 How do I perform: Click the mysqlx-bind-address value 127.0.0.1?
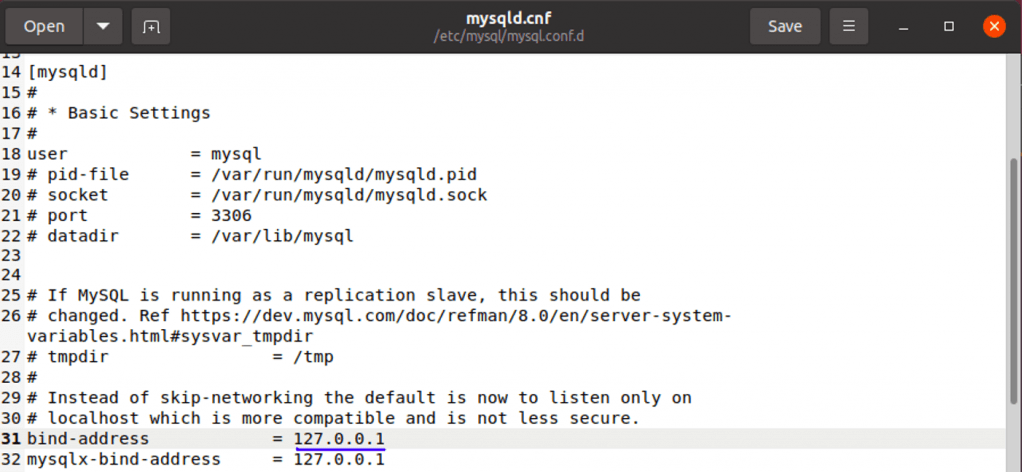click(x=339, y=460)
